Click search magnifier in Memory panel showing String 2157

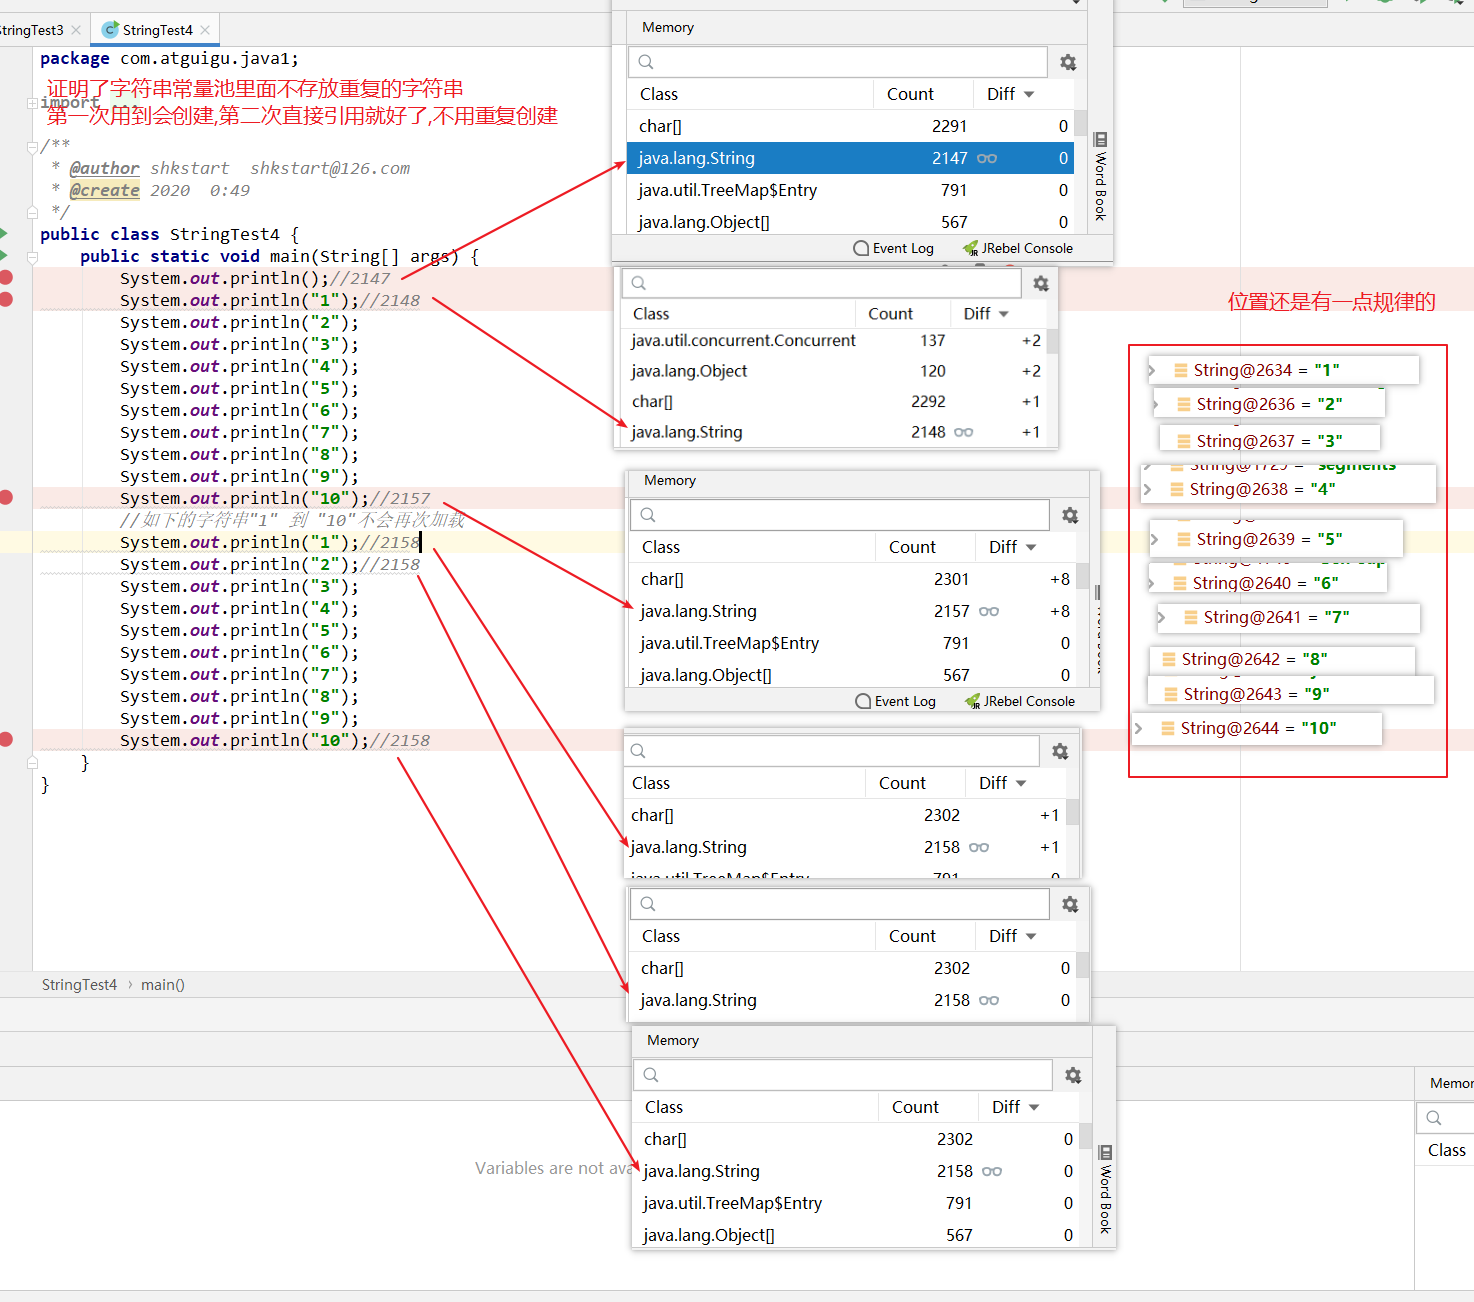(x=648, y=515)
